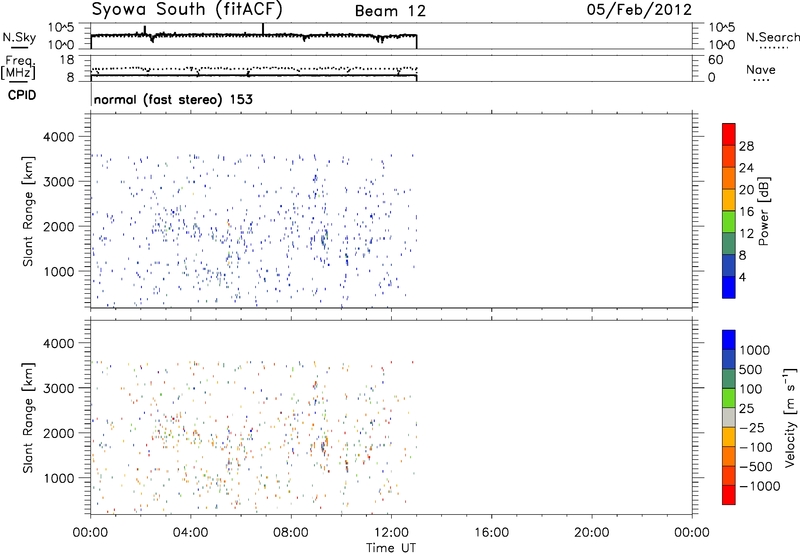800x554 pixels.
Task: Select the 12 label on the Power colorbar
Action: coord(746,234)
